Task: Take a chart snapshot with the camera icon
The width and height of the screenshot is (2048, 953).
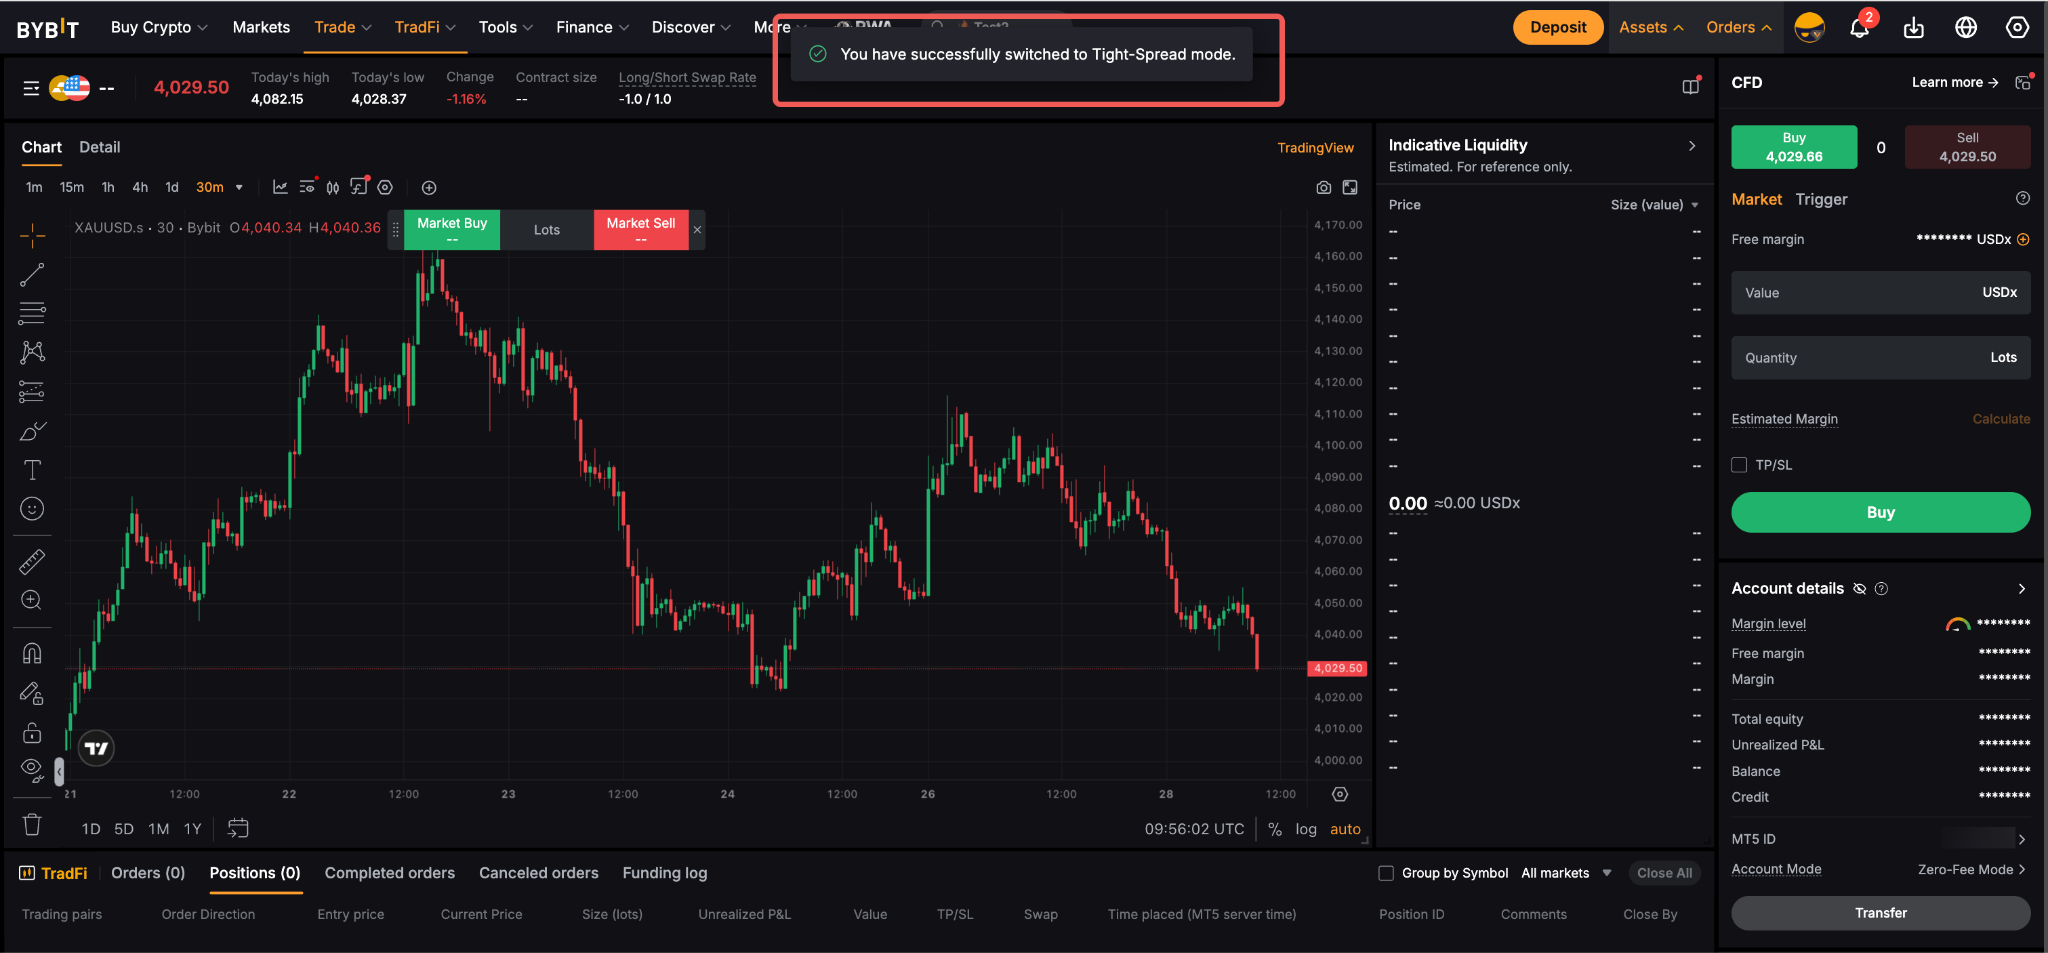Action: [x=1324, y=188]
